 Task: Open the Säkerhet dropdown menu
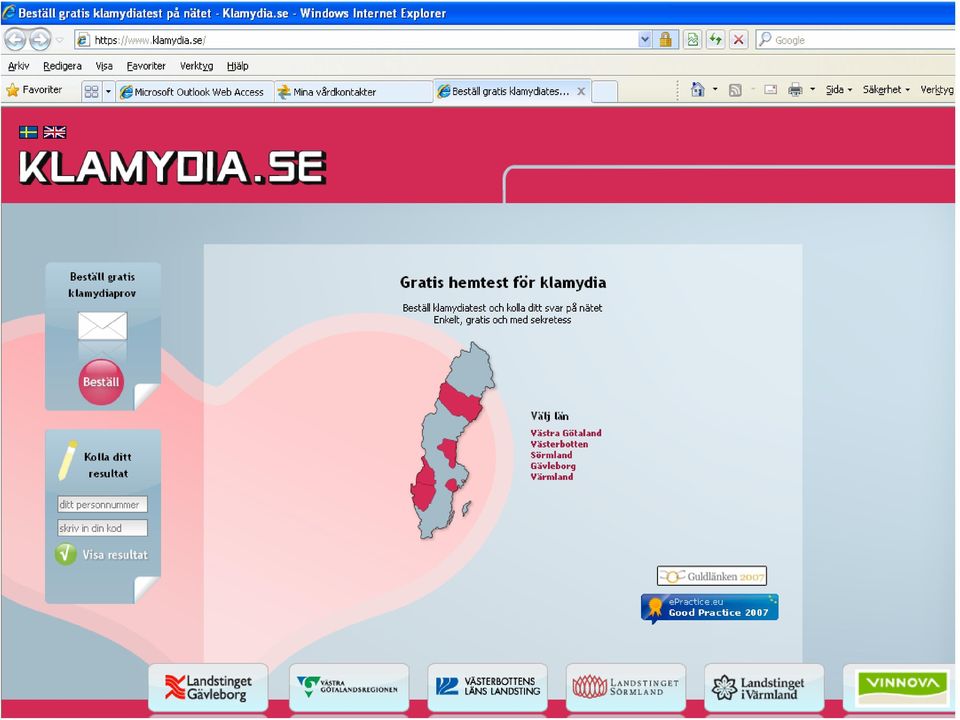coord(886,89)
